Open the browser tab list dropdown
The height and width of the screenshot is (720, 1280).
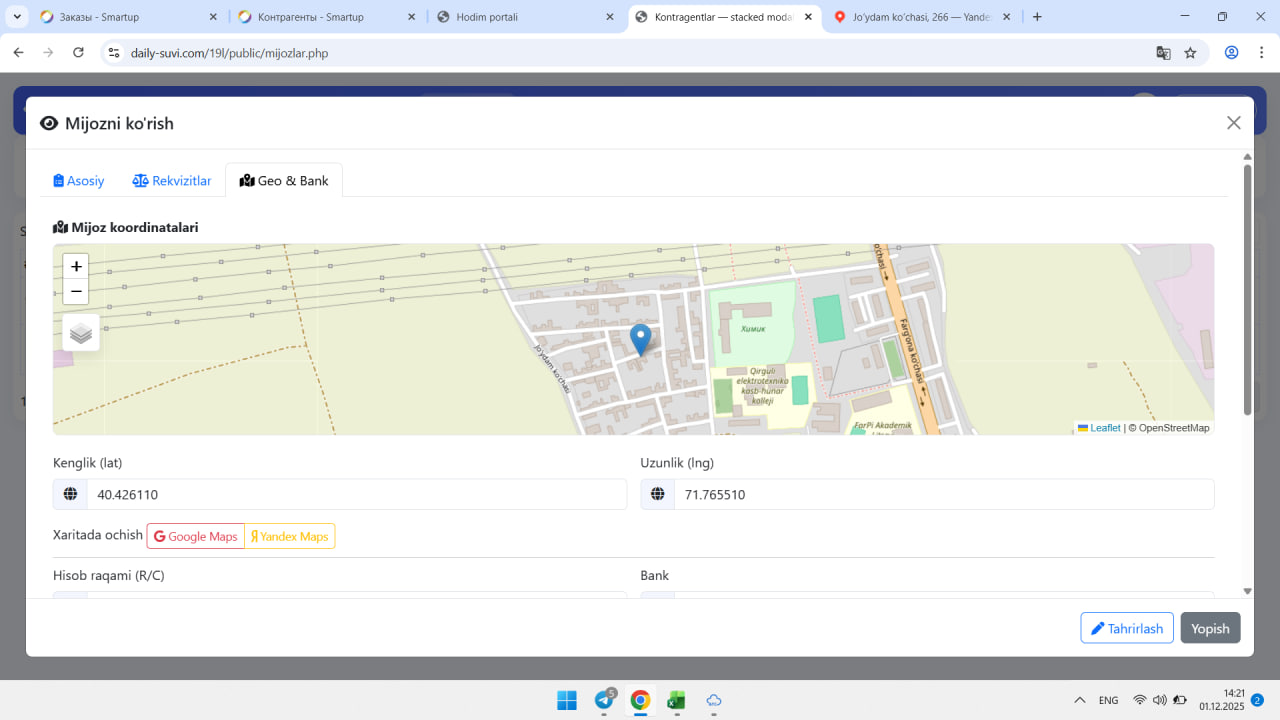18,17
